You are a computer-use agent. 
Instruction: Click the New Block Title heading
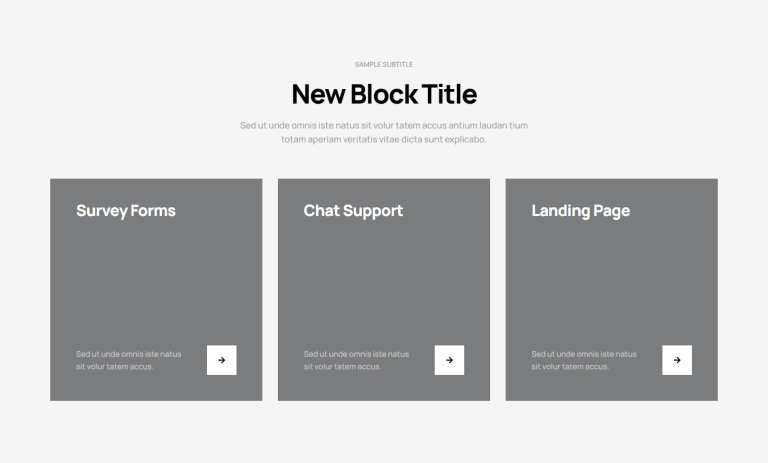(384, 94)
